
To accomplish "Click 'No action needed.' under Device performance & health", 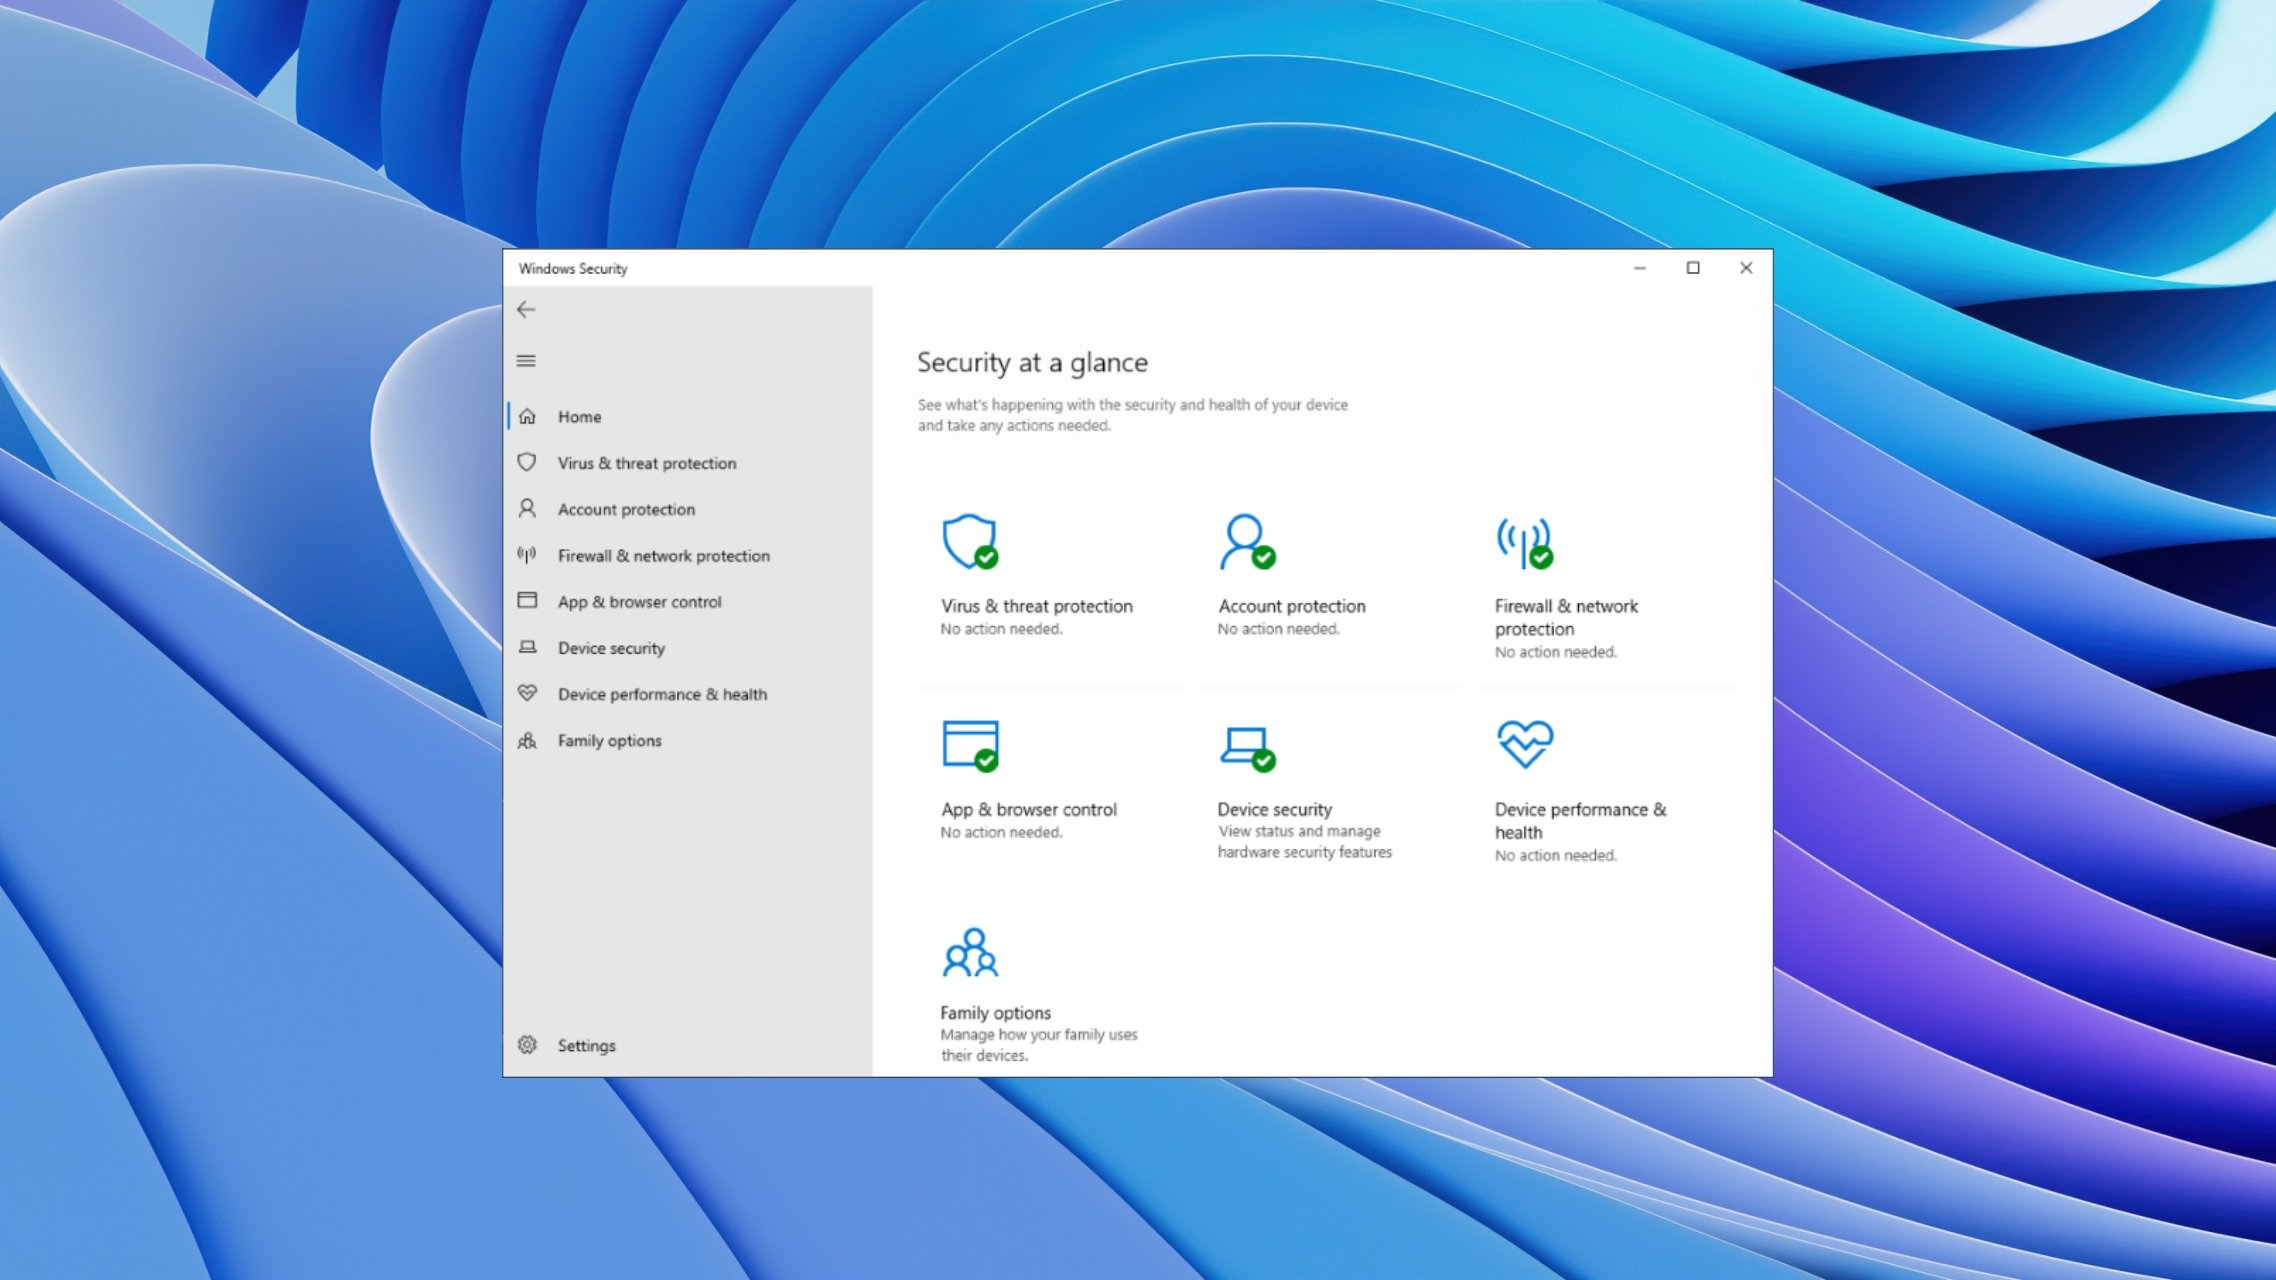I will tap(1555, 856).
